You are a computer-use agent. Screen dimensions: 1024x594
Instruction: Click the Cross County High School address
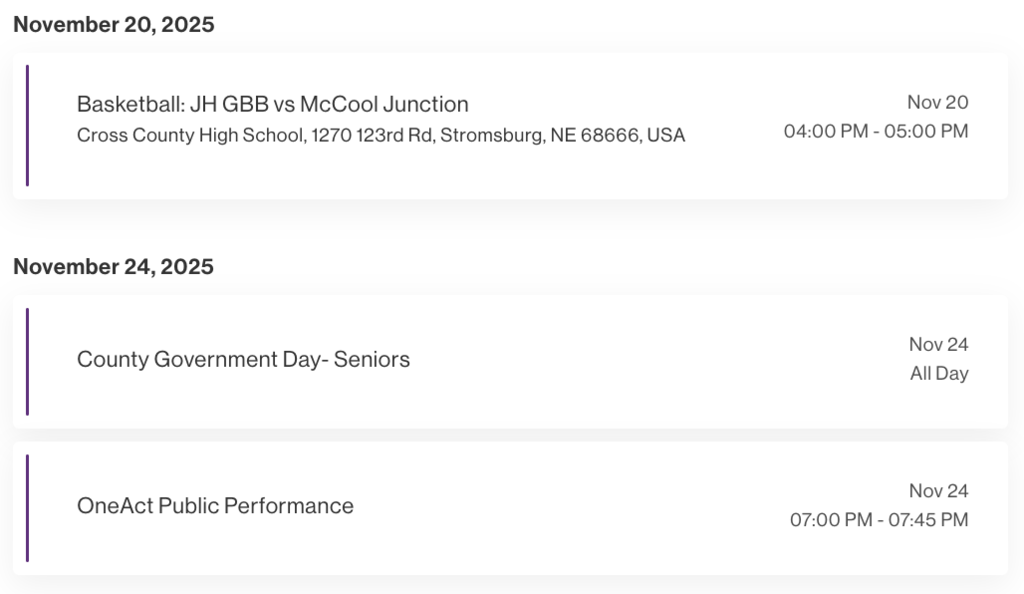(380, 135)
